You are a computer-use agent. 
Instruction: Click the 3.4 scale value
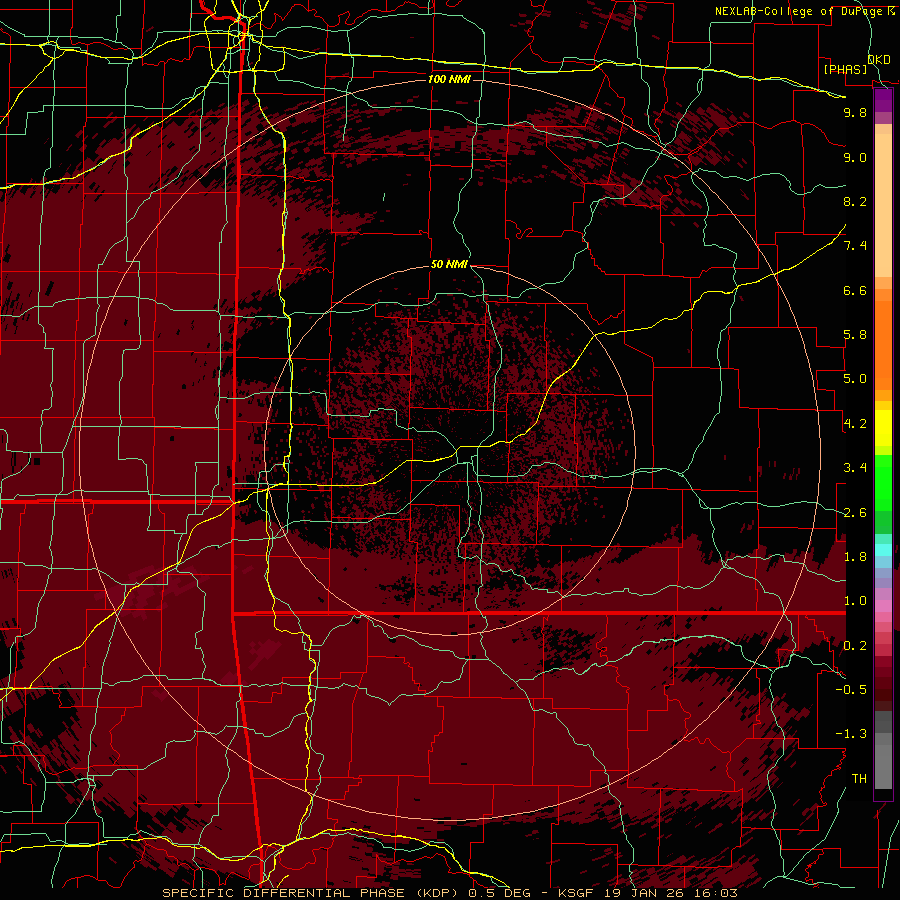point(855,468)
